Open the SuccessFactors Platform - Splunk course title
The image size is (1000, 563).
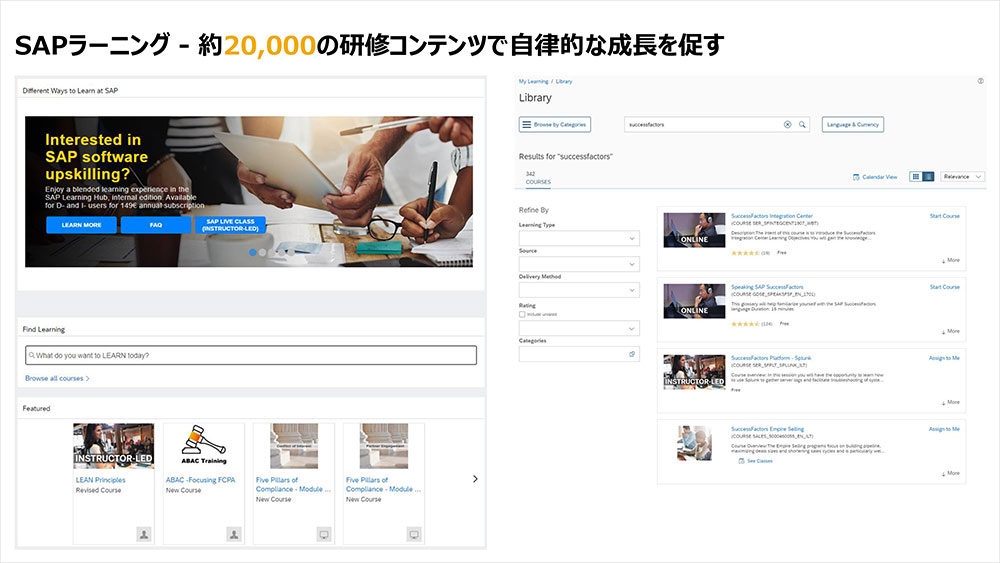point(771,358)
